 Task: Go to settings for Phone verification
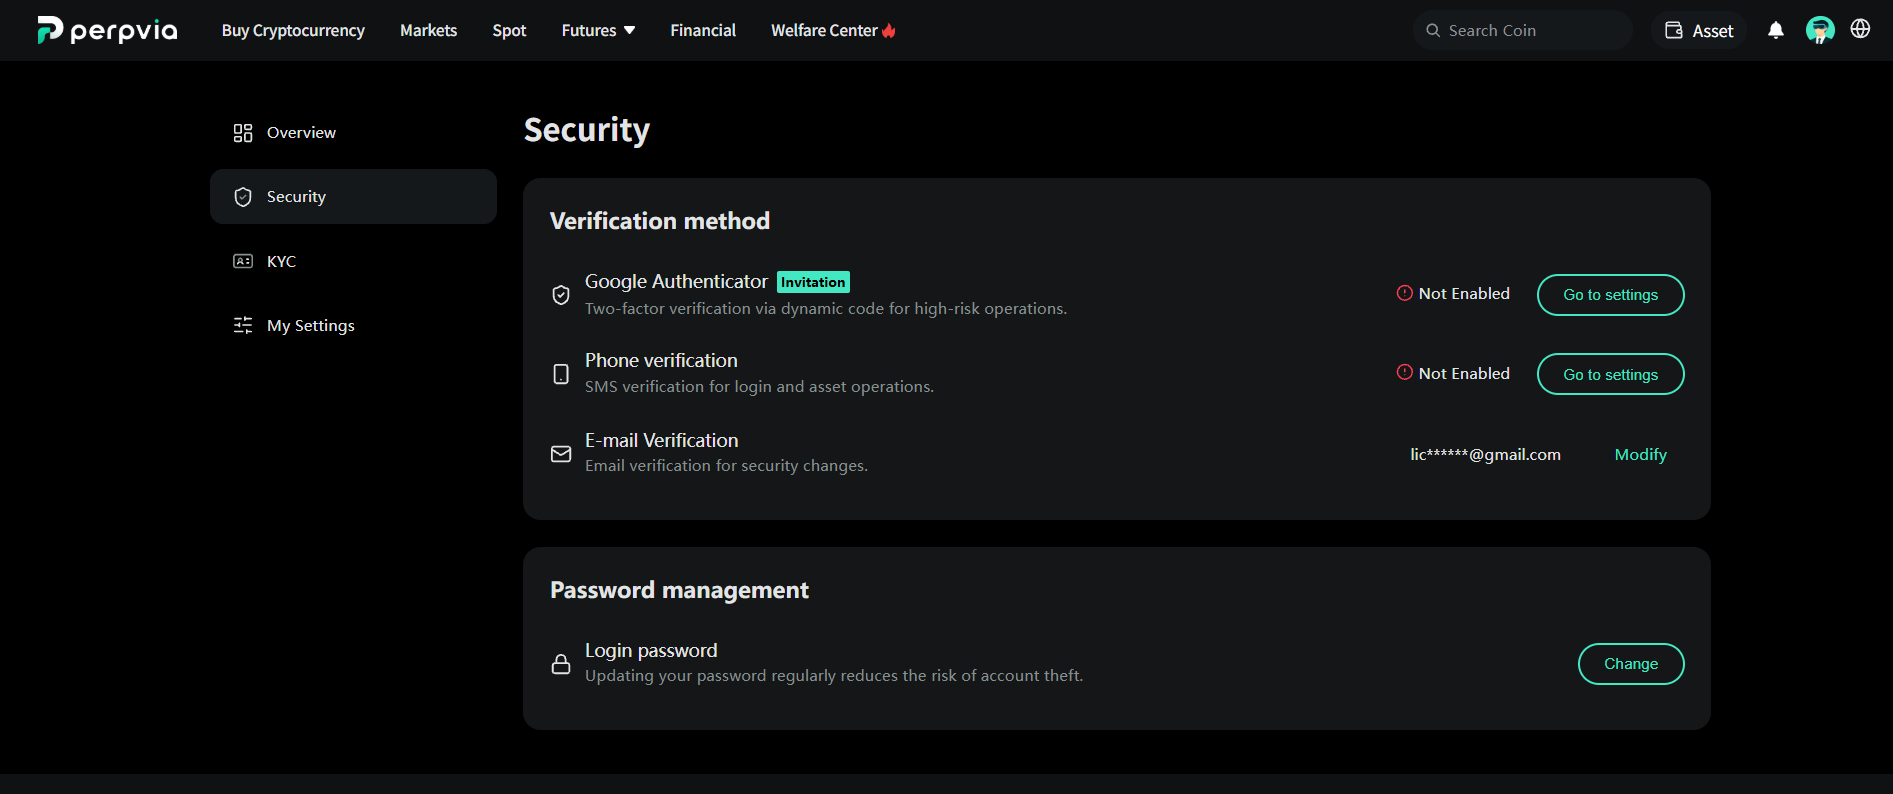[x=1610, y=374]
